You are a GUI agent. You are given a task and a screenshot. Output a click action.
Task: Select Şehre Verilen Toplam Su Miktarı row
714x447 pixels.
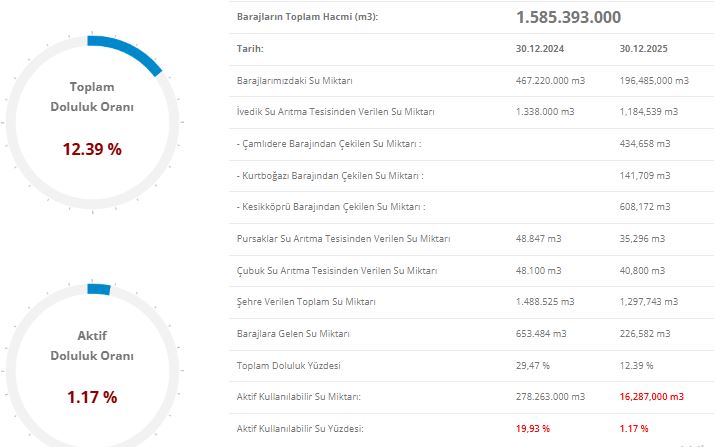coord(306,302)
